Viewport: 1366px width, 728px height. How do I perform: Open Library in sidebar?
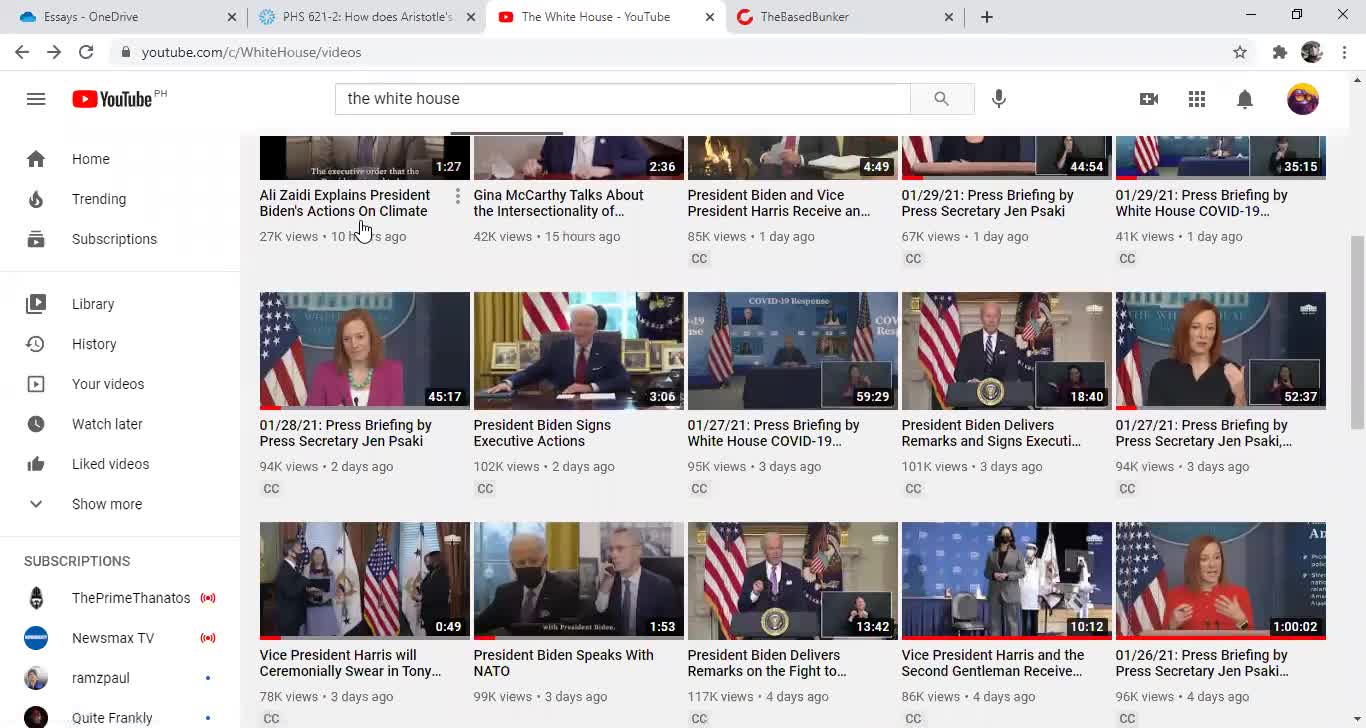point(120,304)
